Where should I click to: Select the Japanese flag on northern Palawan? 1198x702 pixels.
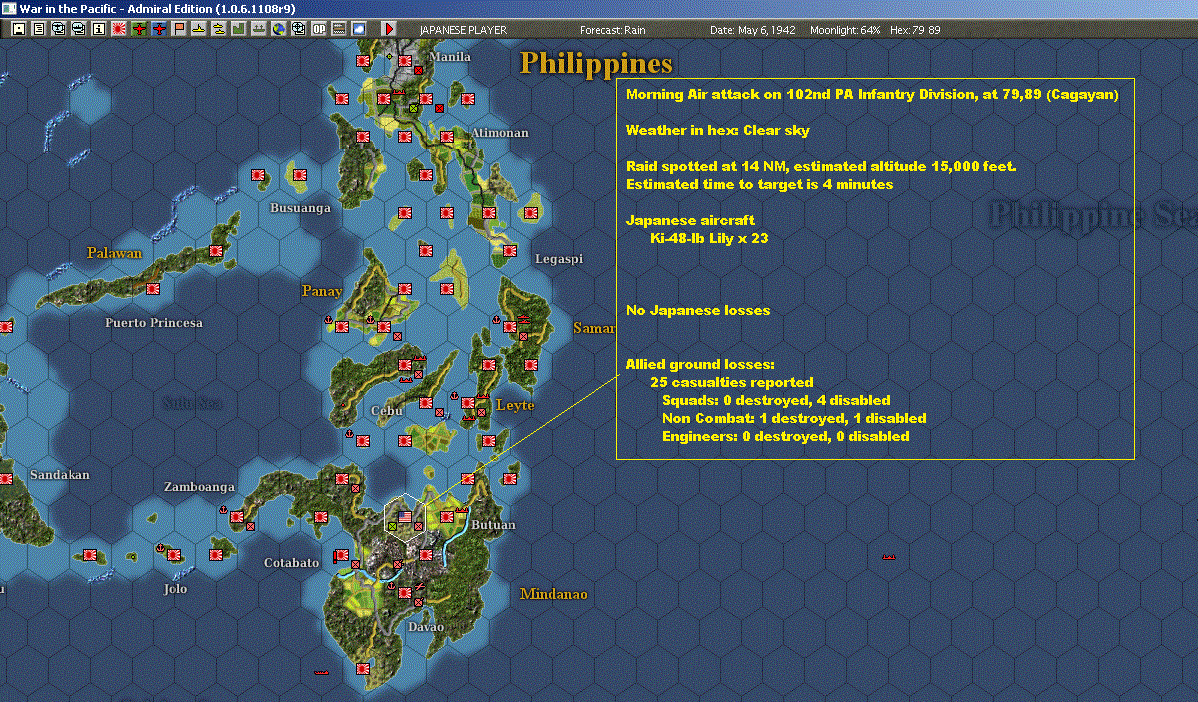pyautogui.click(x=216, y=251)
